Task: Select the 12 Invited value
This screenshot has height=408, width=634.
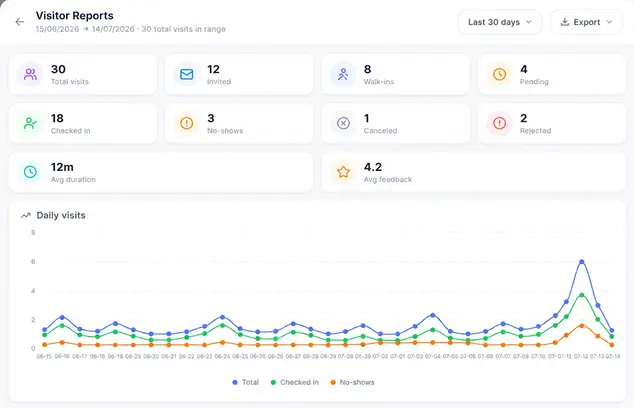Action: pyautogui.click(x=213, y=69)
